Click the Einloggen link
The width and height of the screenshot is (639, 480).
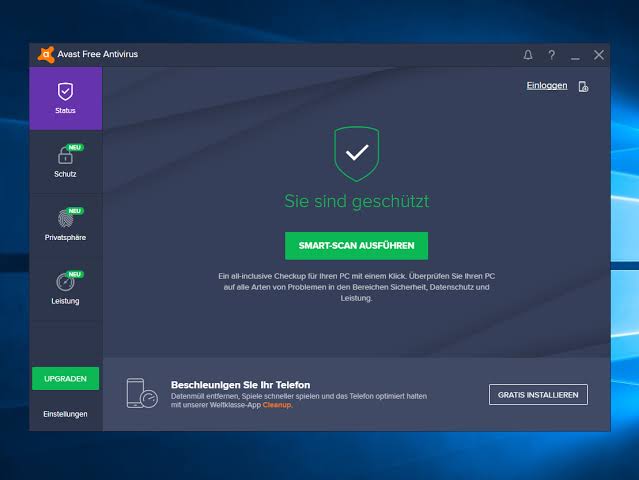click(546, 86)
